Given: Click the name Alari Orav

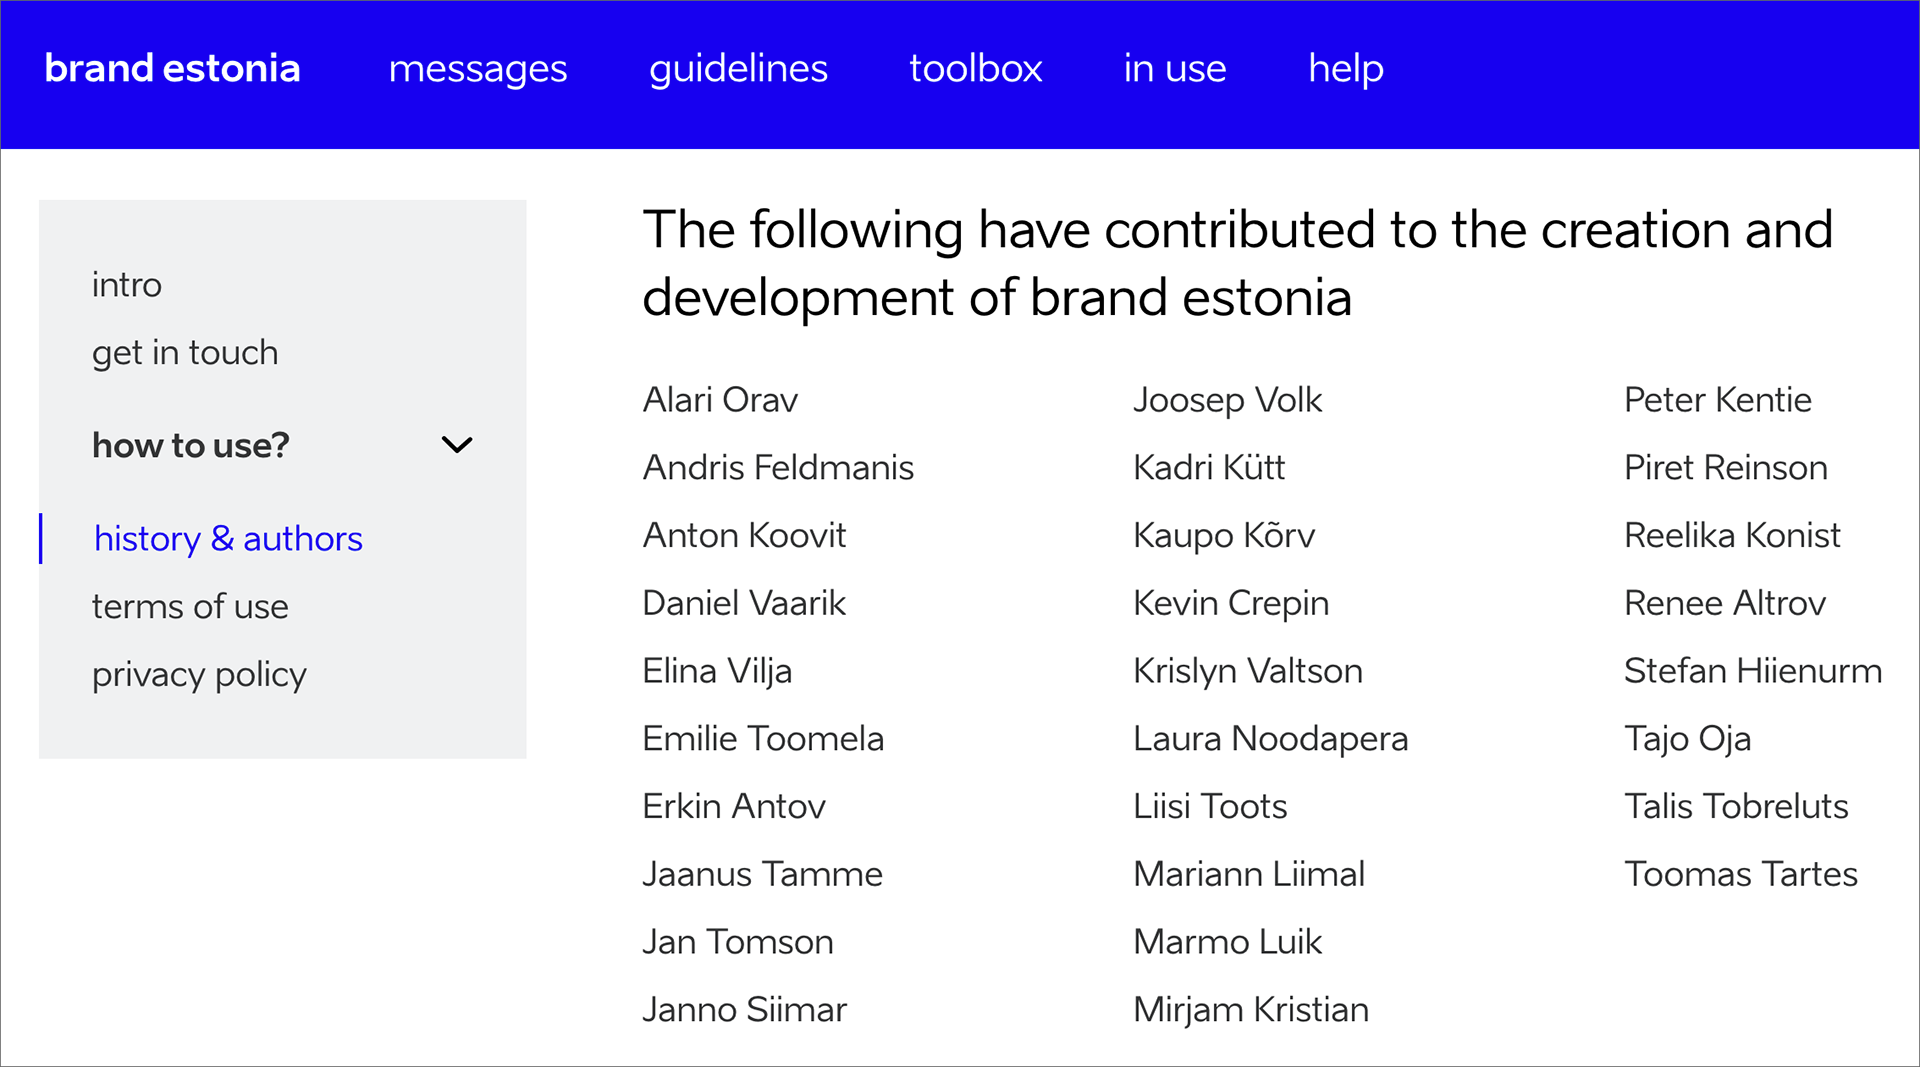Looking at the screenshot, I should coord(720,400).
